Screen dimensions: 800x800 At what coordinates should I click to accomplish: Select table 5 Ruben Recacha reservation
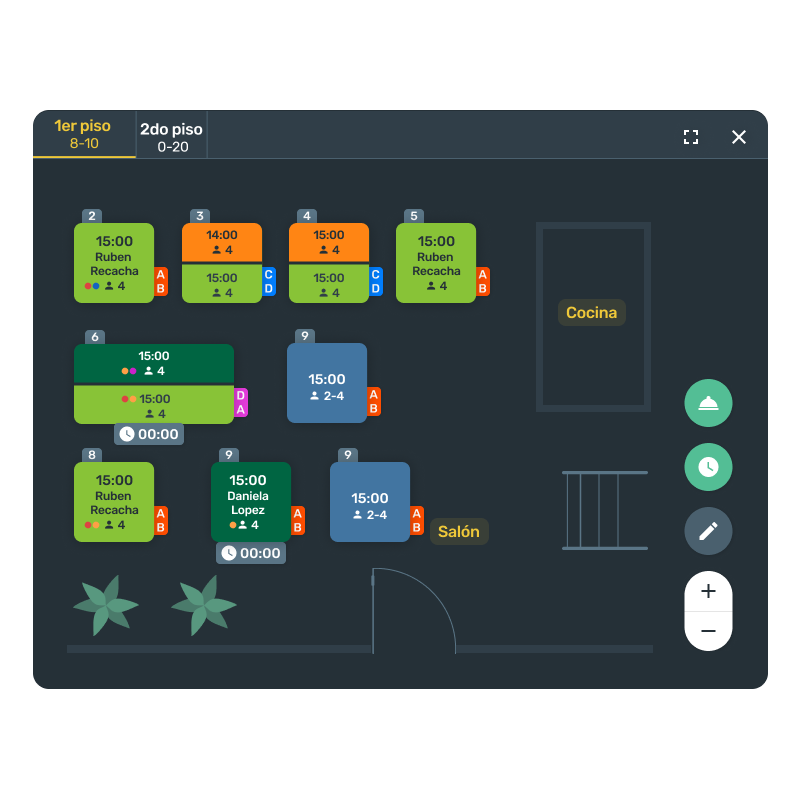436,263
